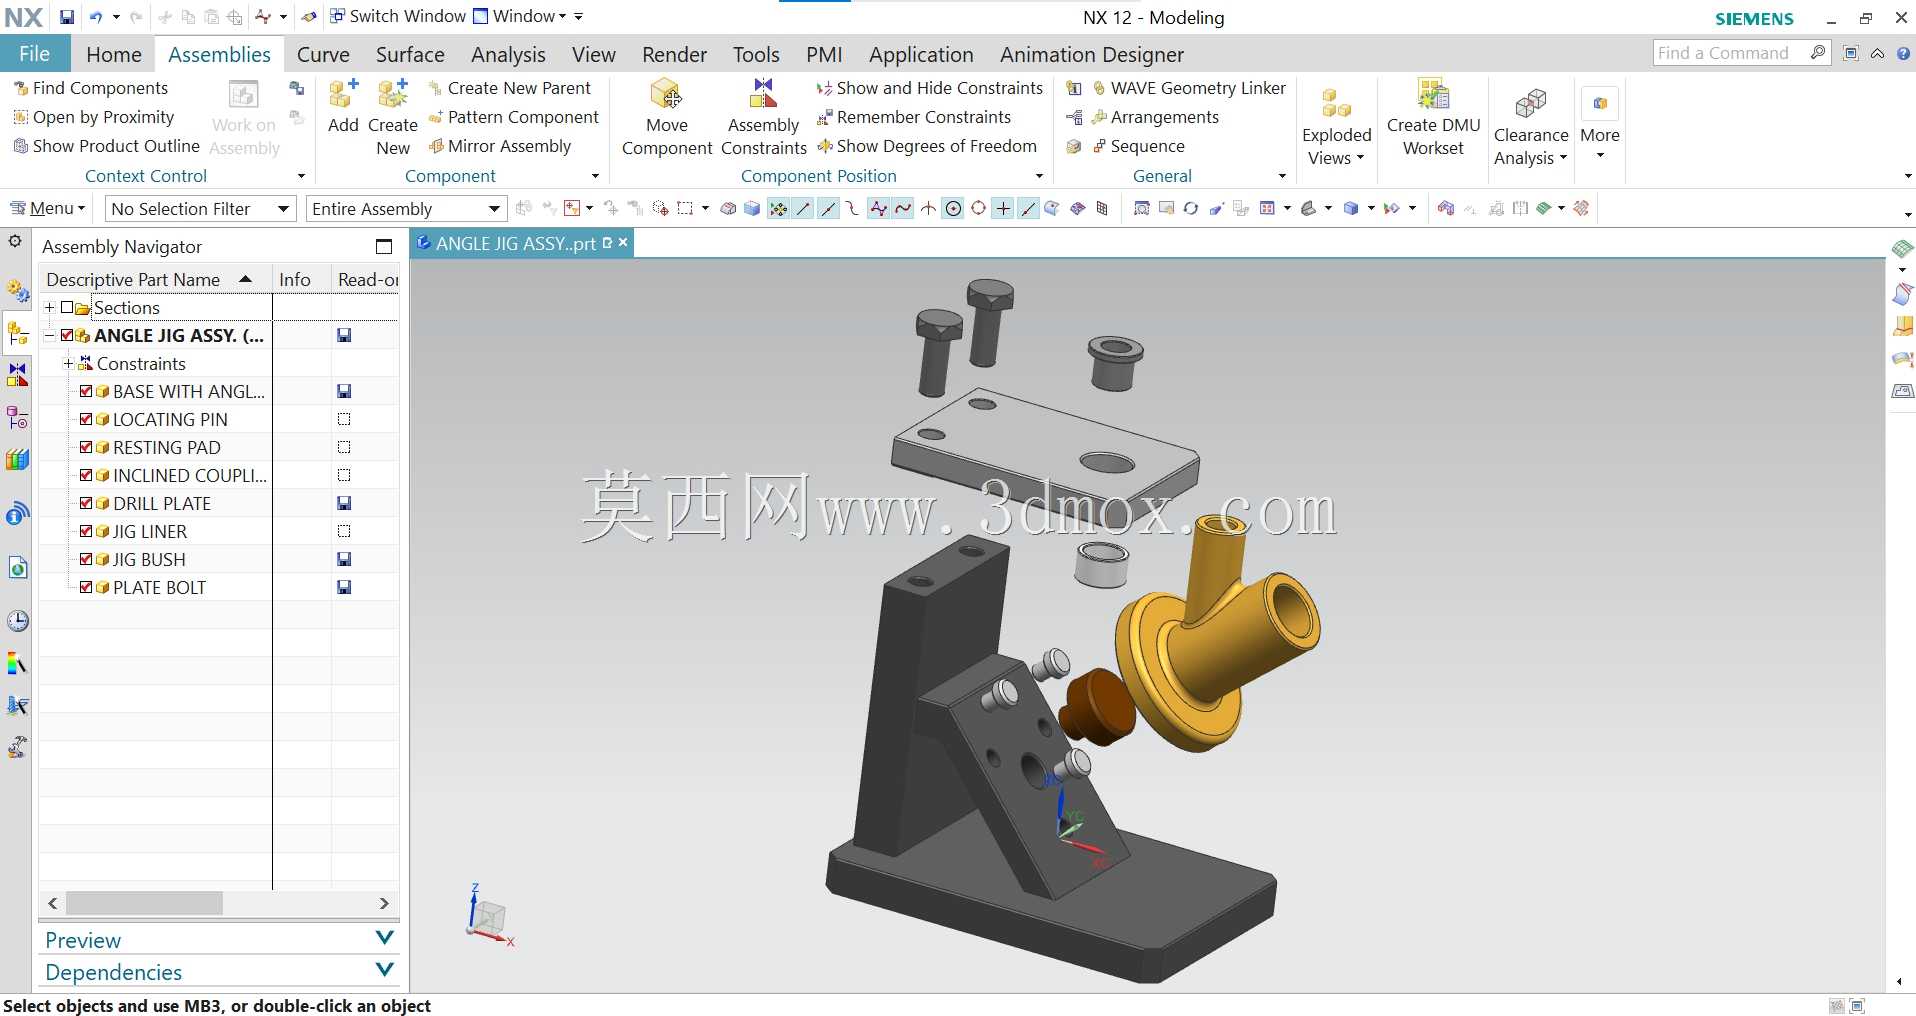Switch to the Home ribbon tab
1916x1016 pixels.
click(x=114, y=54)
